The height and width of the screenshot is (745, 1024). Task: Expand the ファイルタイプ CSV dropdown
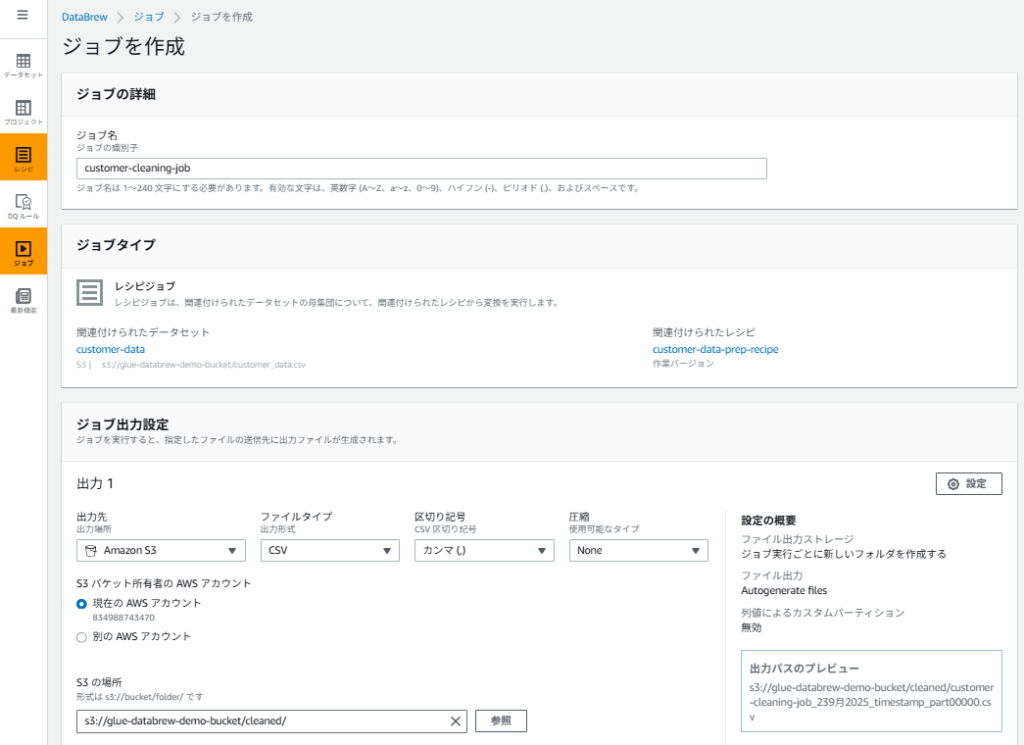pyautogui.click(x=330, y=551)
